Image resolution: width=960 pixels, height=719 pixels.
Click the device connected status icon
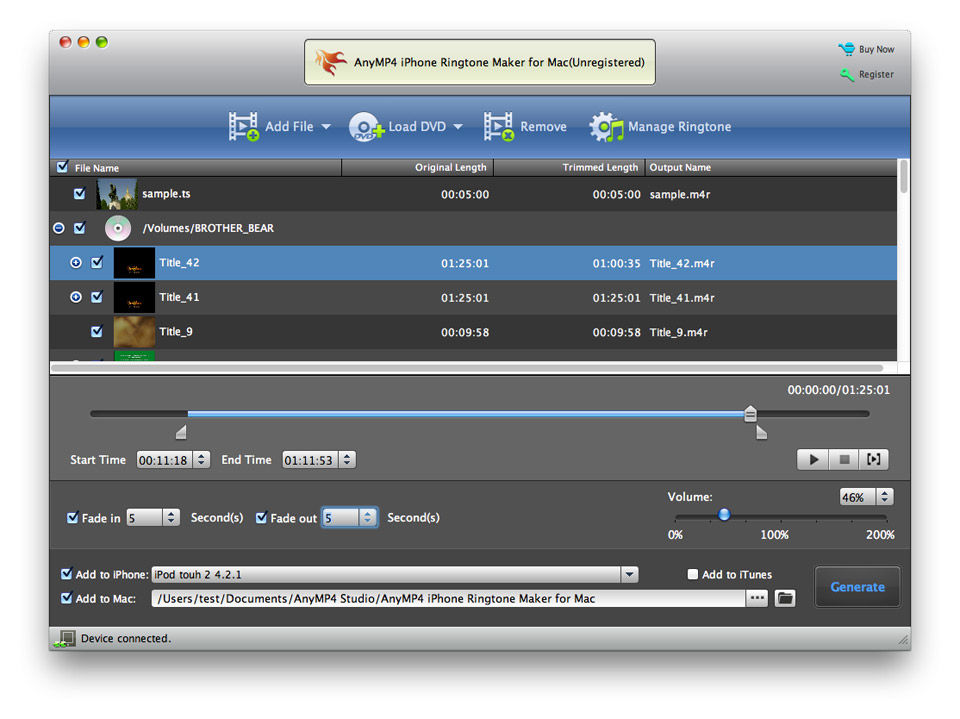(65, 639)
